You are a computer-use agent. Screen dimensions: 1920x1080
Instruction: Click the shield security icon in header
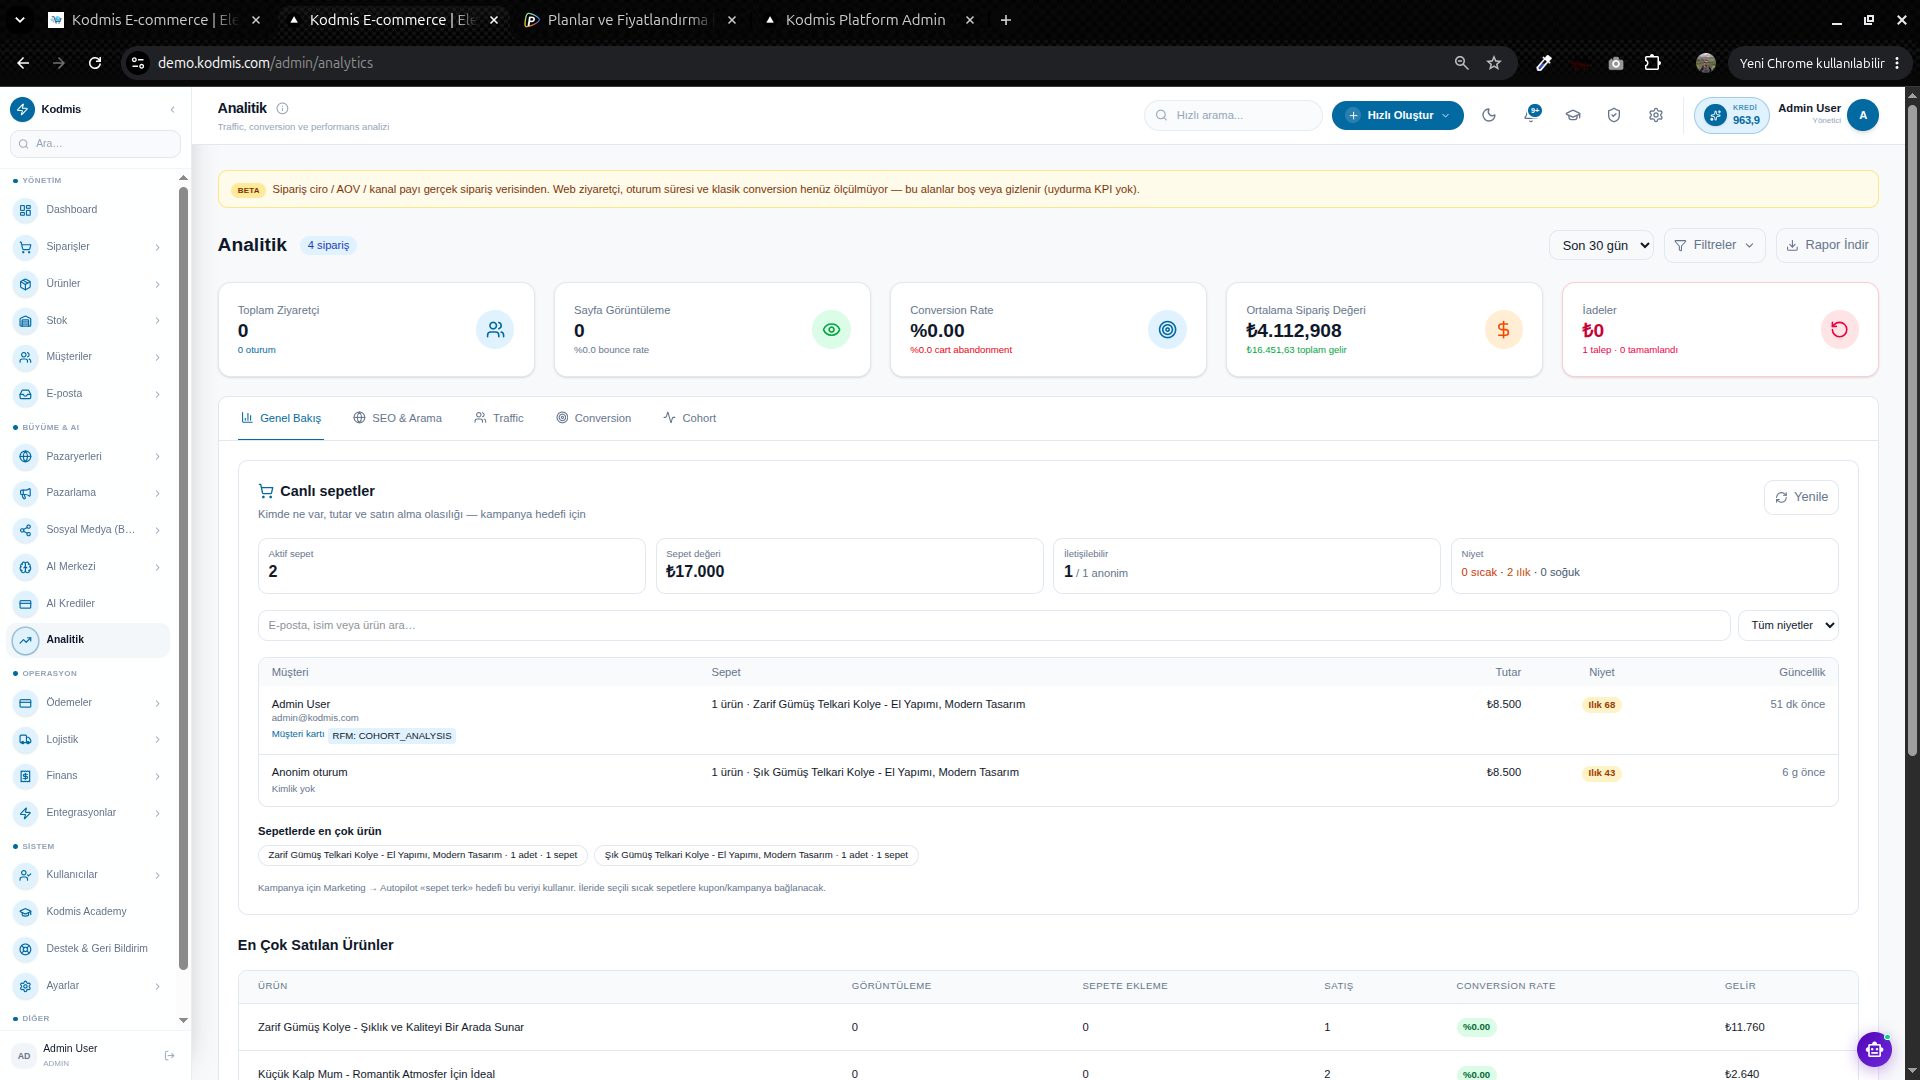coord(1614,115)
